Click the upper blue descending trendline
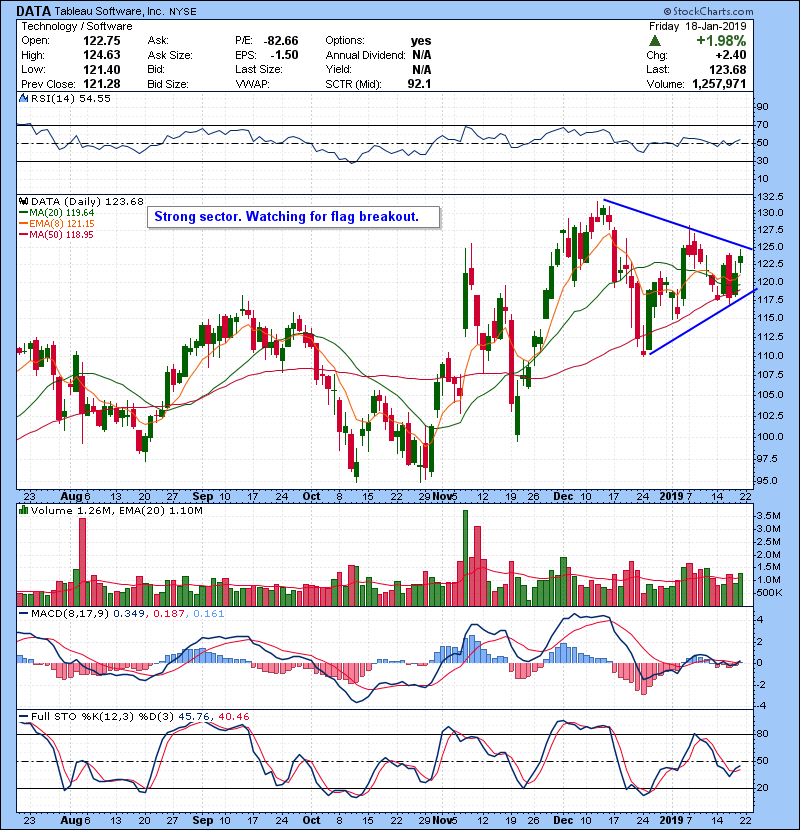800x830 pixels. click(x=678, y=224)
